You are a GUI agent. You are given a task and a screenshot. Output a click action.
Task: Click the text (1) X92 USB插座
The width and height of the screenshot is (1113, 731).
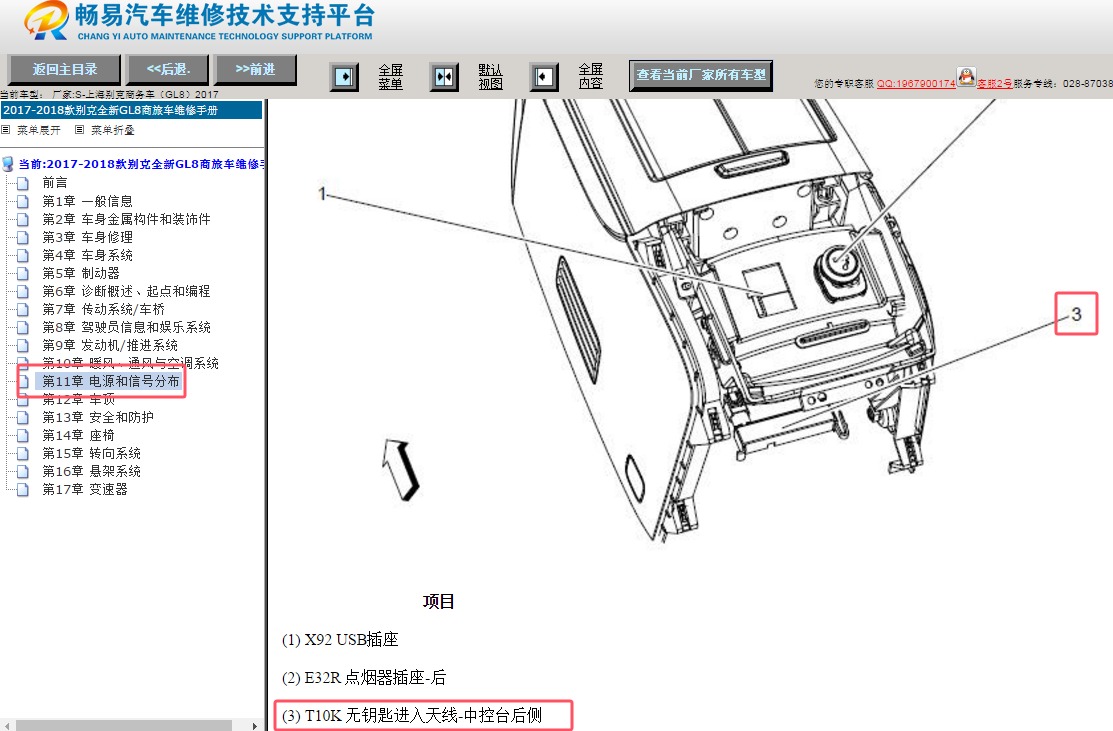340,639
